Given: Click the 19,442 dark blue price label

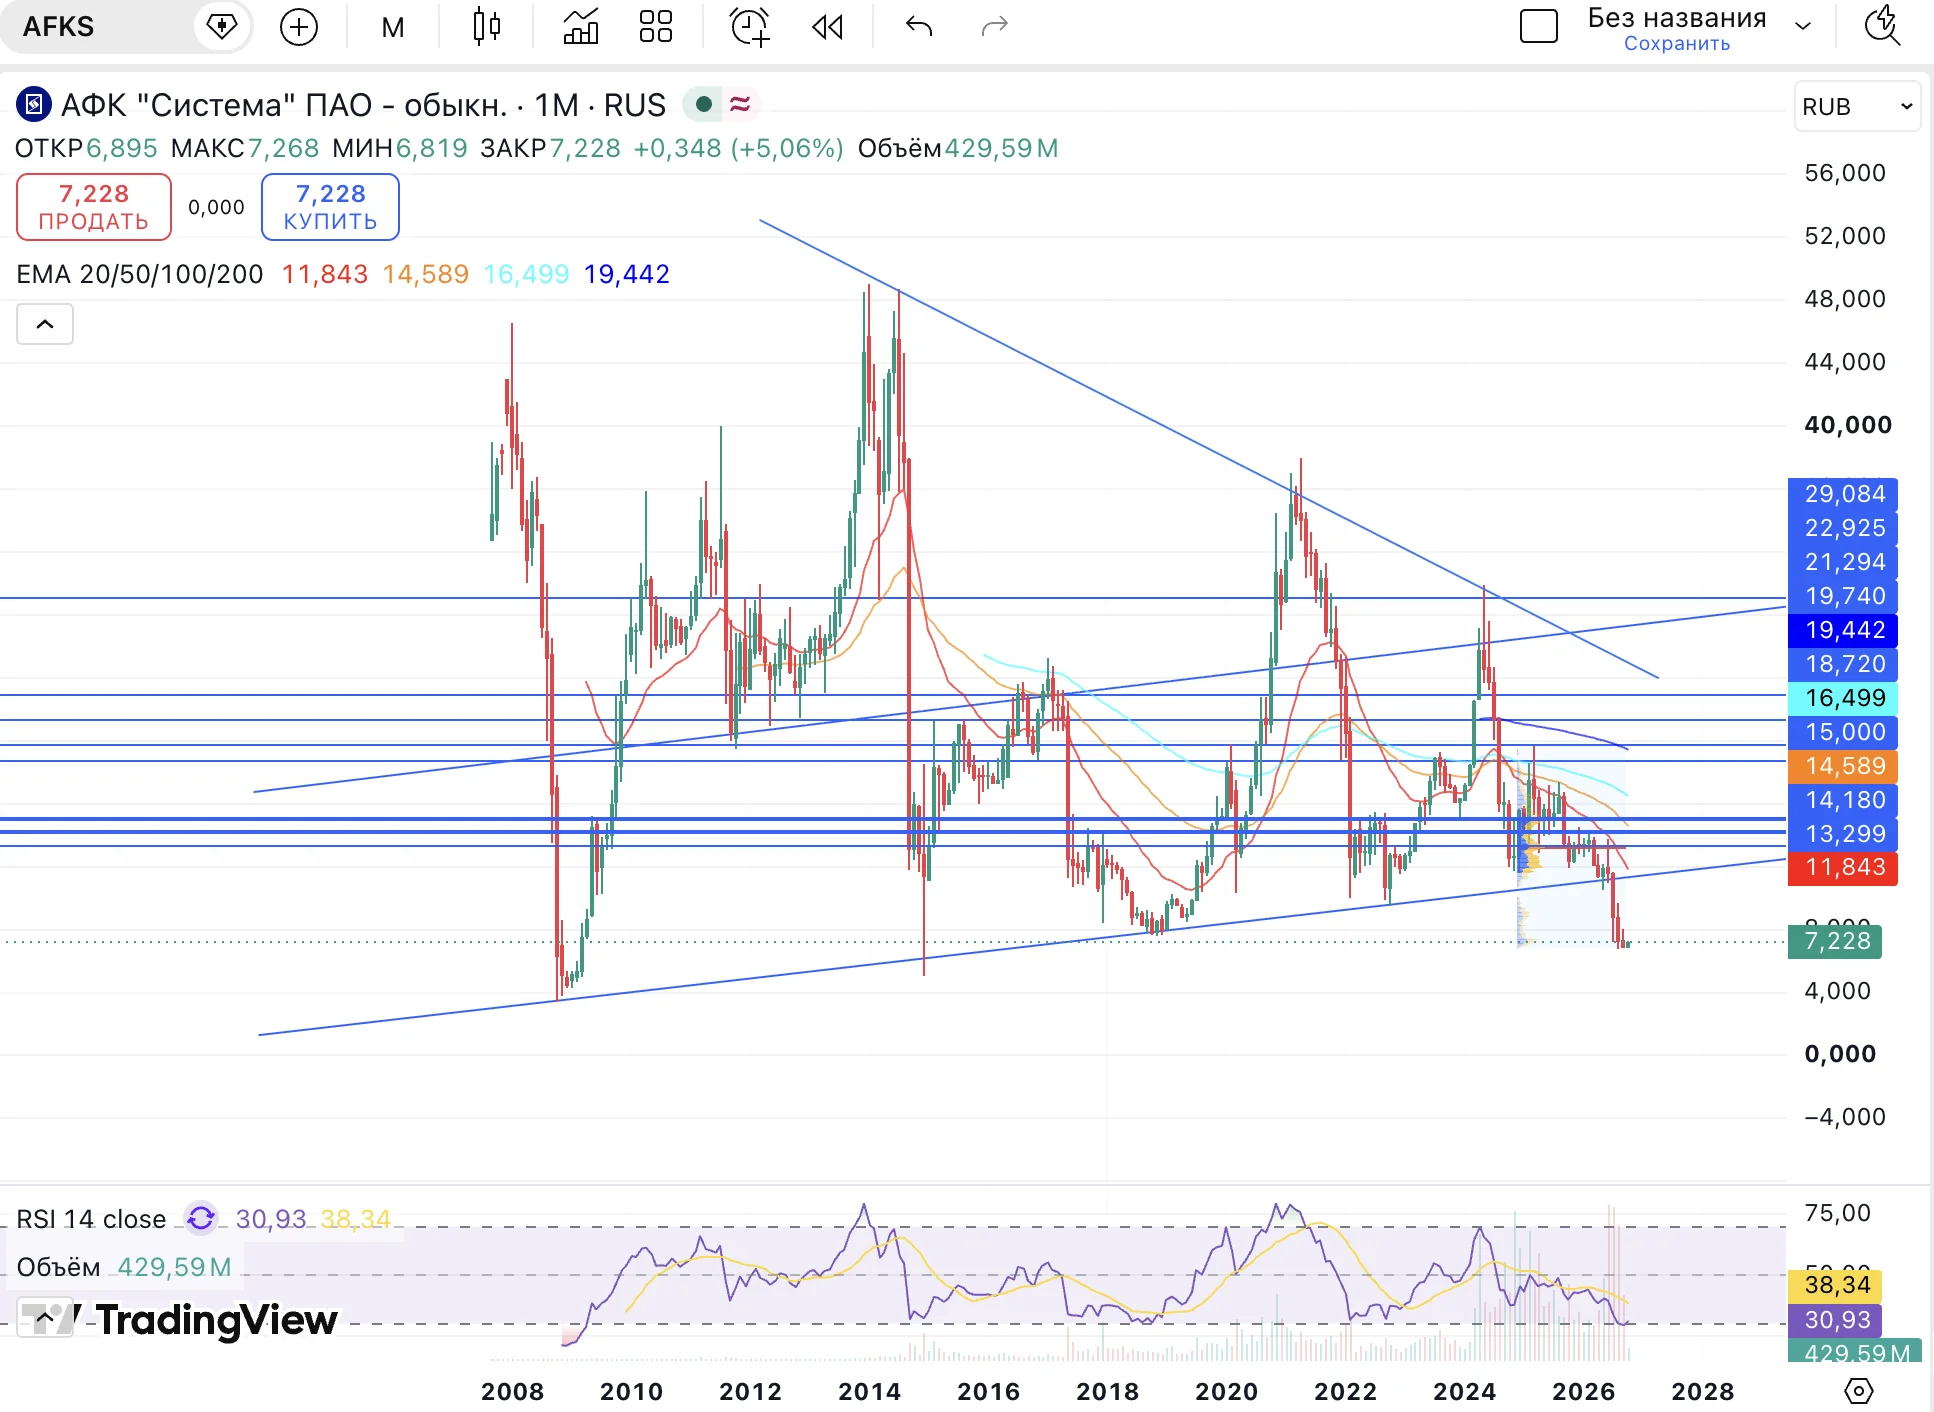Looking at the screenshot, I should point(1843,630).
